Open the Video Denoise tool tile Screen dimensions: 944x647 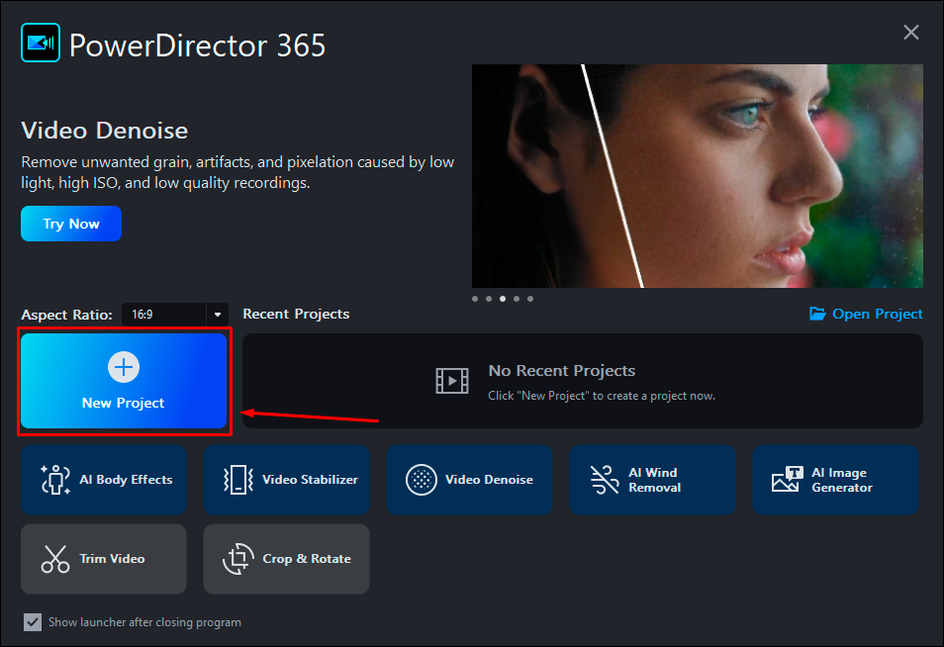tap(470, 480)
